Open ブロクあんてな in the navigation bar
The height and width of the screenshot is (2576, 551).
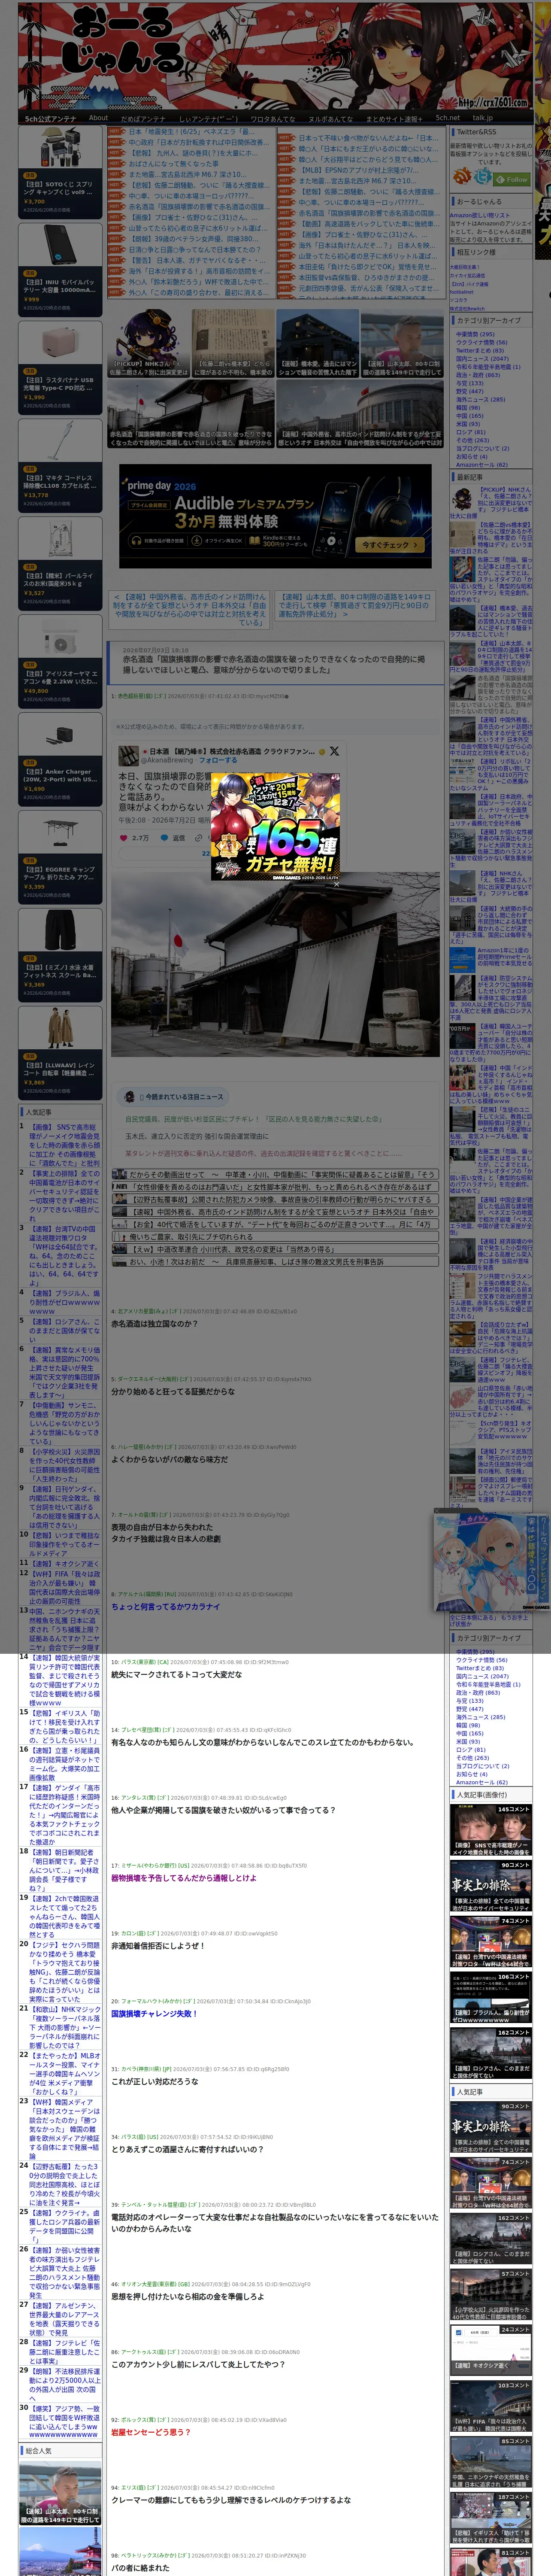[x=272, y=118]
